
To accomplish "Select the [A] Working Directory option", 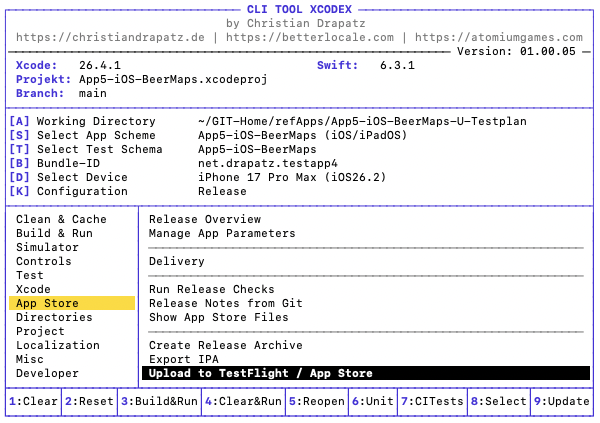I will pos(83,121).
